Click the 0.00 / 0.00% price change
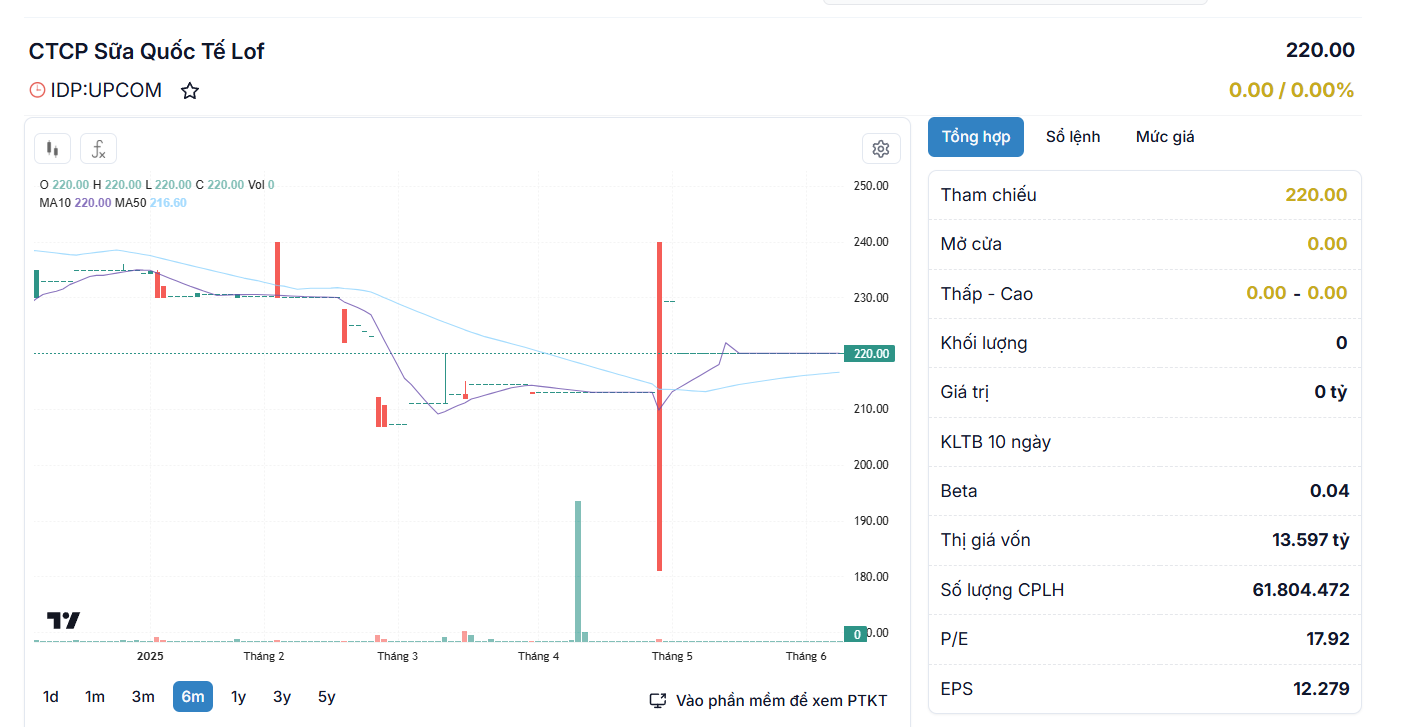The width and height of the screenshot is (1422, 727). click(1291, 90)
